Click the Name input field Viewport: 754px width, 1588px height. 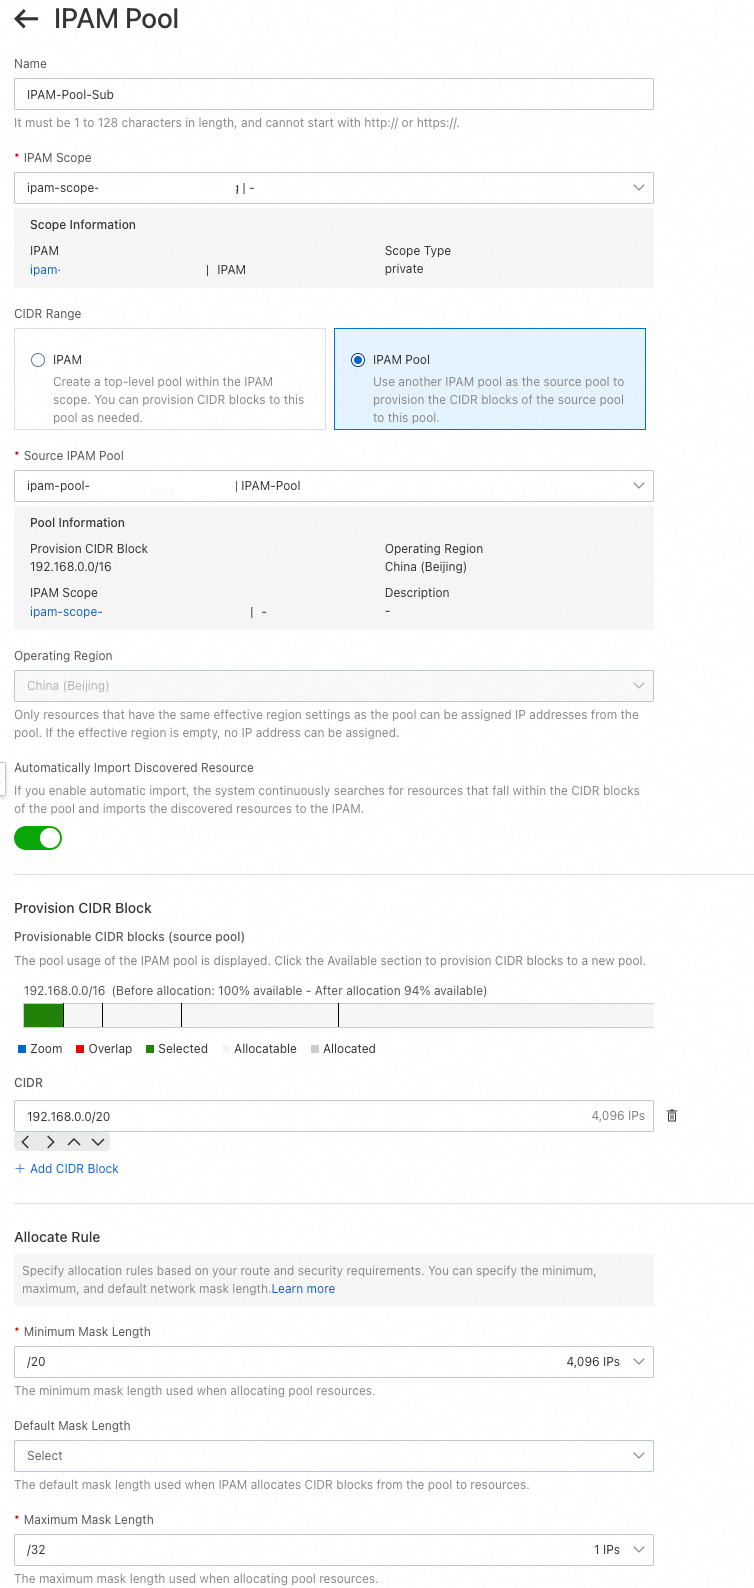coord(333,94)
